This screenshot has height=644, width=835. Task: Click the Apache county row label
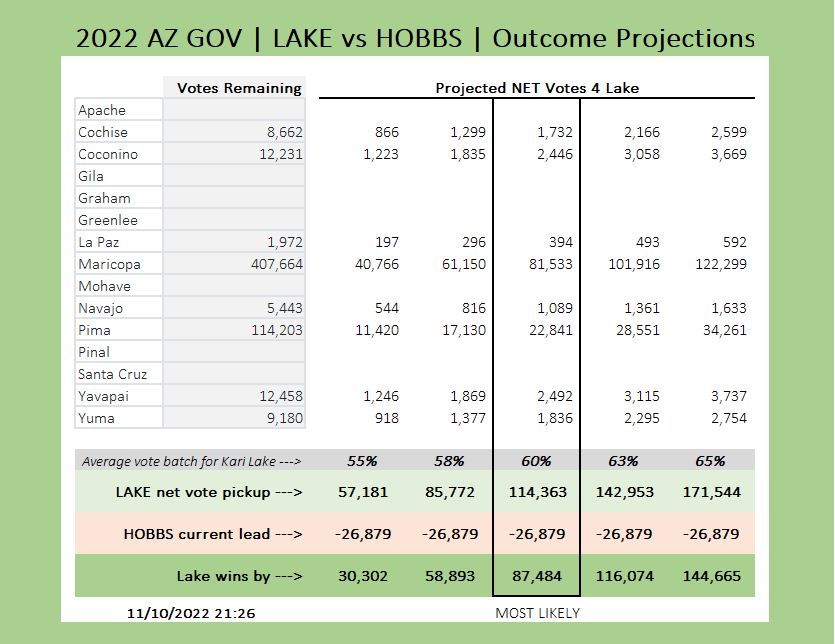[x=102, y=110]
